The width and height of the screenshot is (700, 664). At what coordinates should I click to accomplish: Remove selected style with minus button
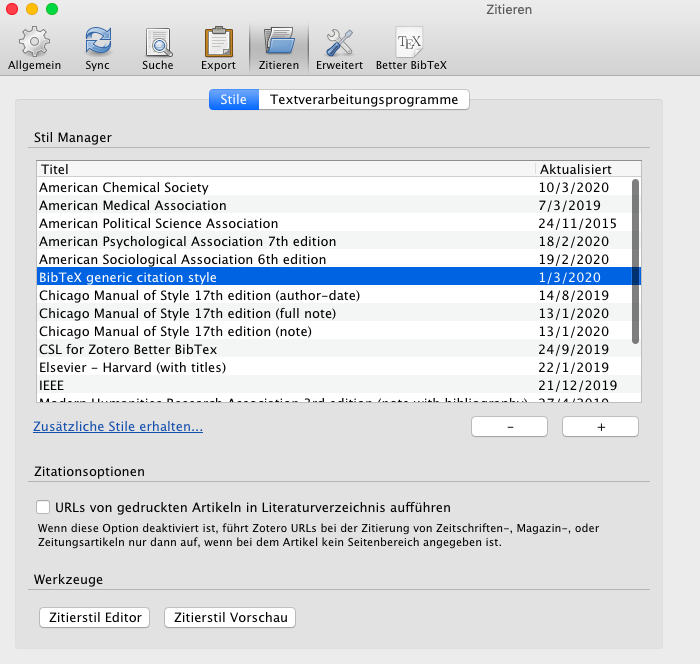509,427
